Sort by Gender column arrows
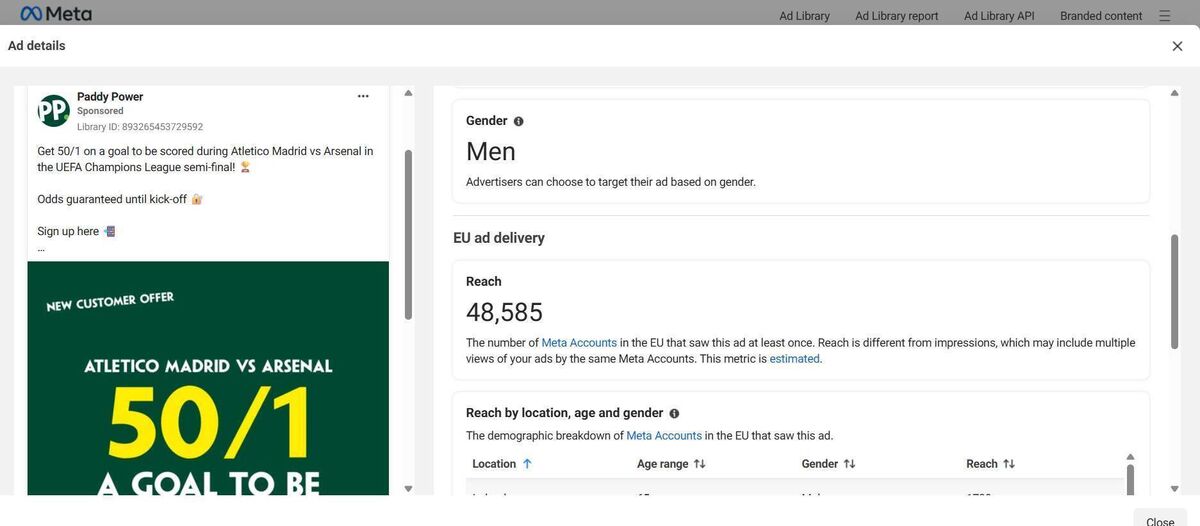 coord(849,464)
